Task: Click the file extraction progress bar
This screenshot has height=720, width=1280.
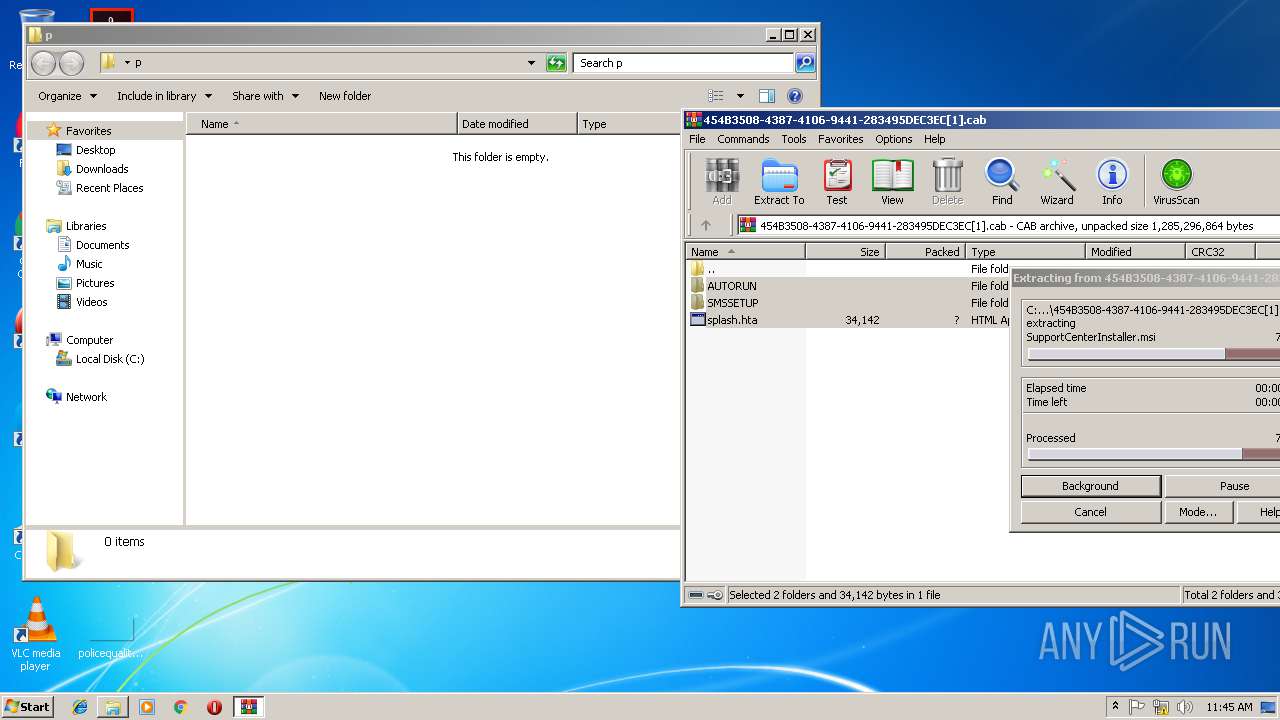Action: 1153,354
